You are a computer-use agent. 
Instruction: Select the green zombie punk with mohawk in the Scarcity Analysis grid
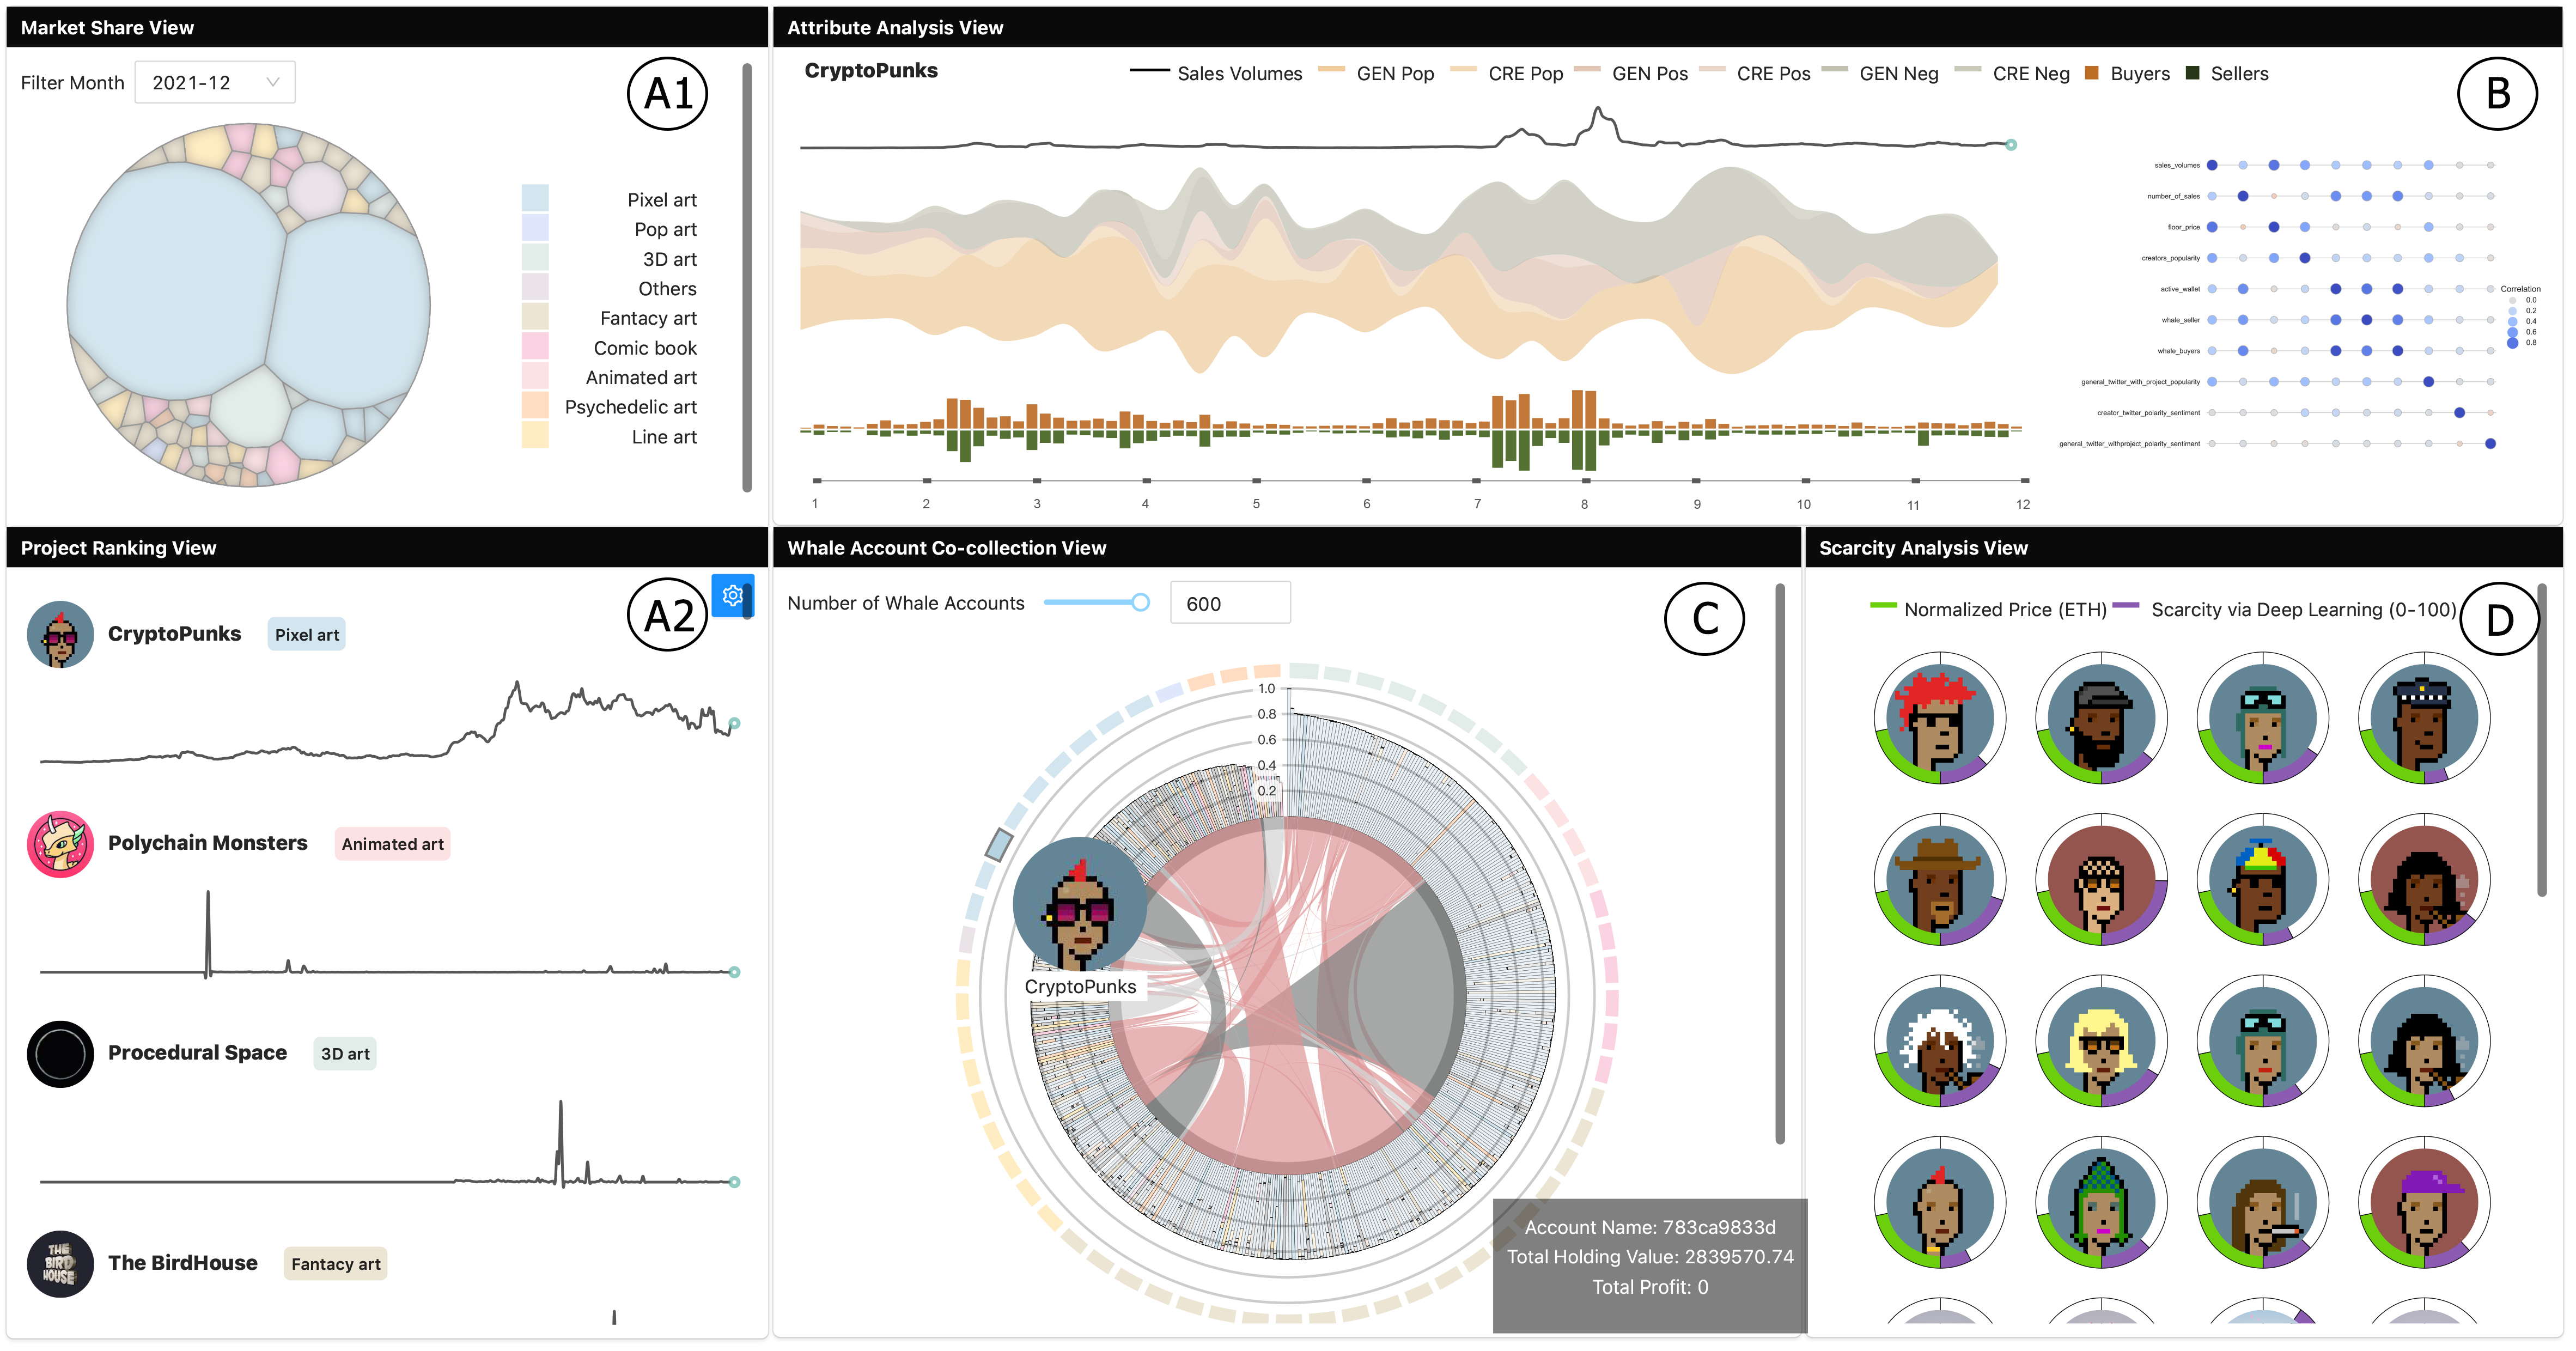(x=2101, y=1202)
